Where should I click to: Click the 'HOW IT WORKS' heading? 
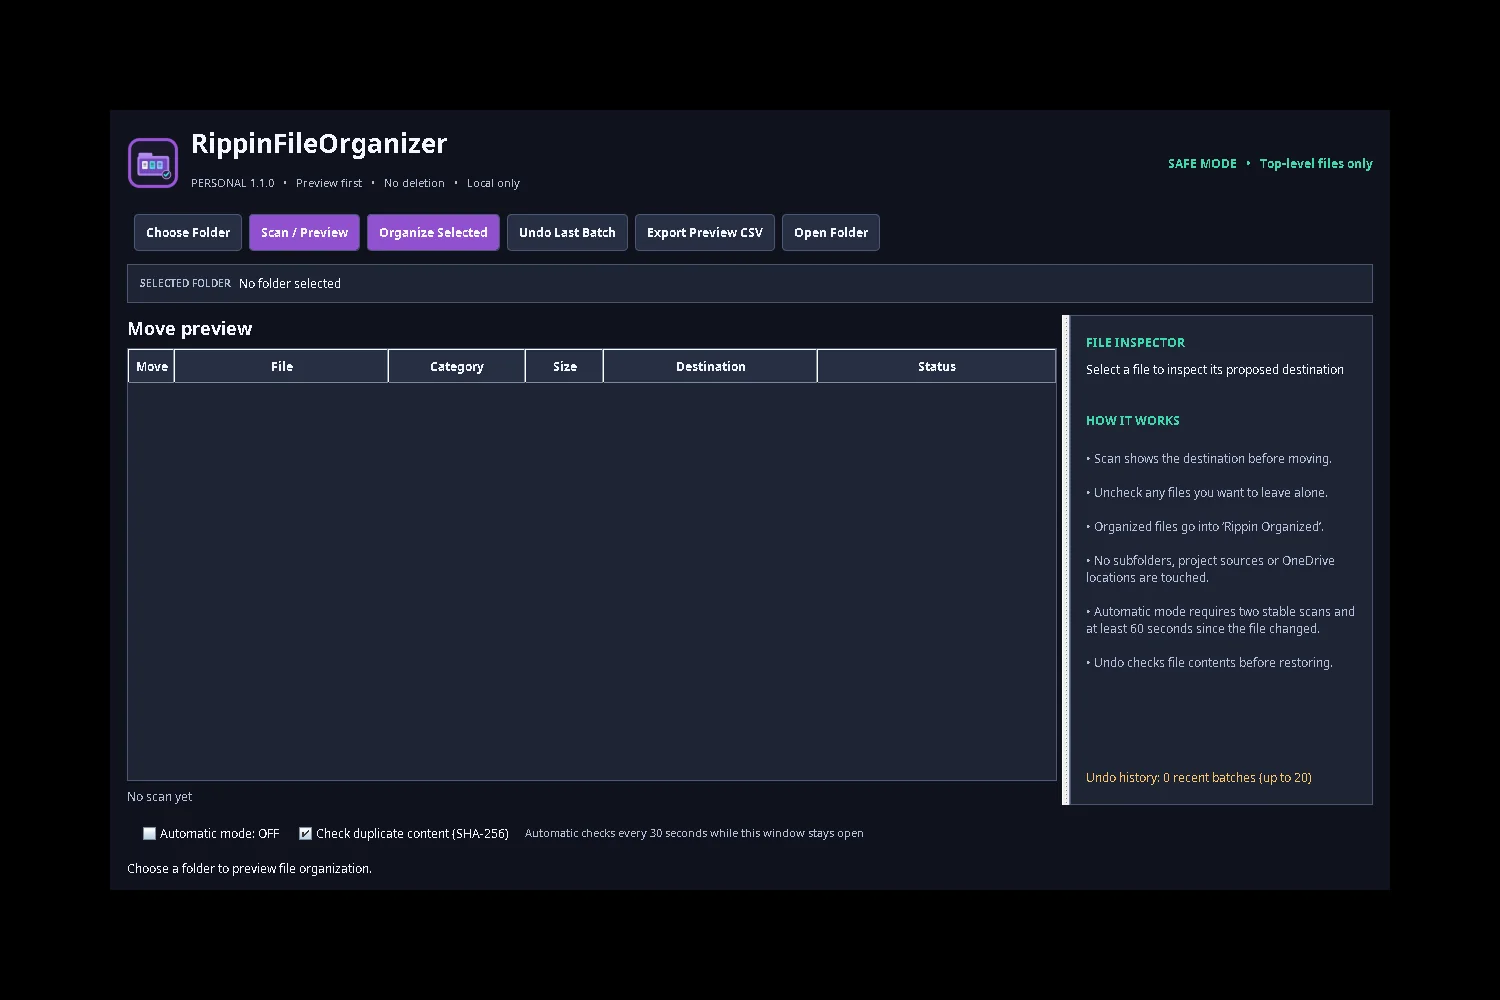[1133, 421]
